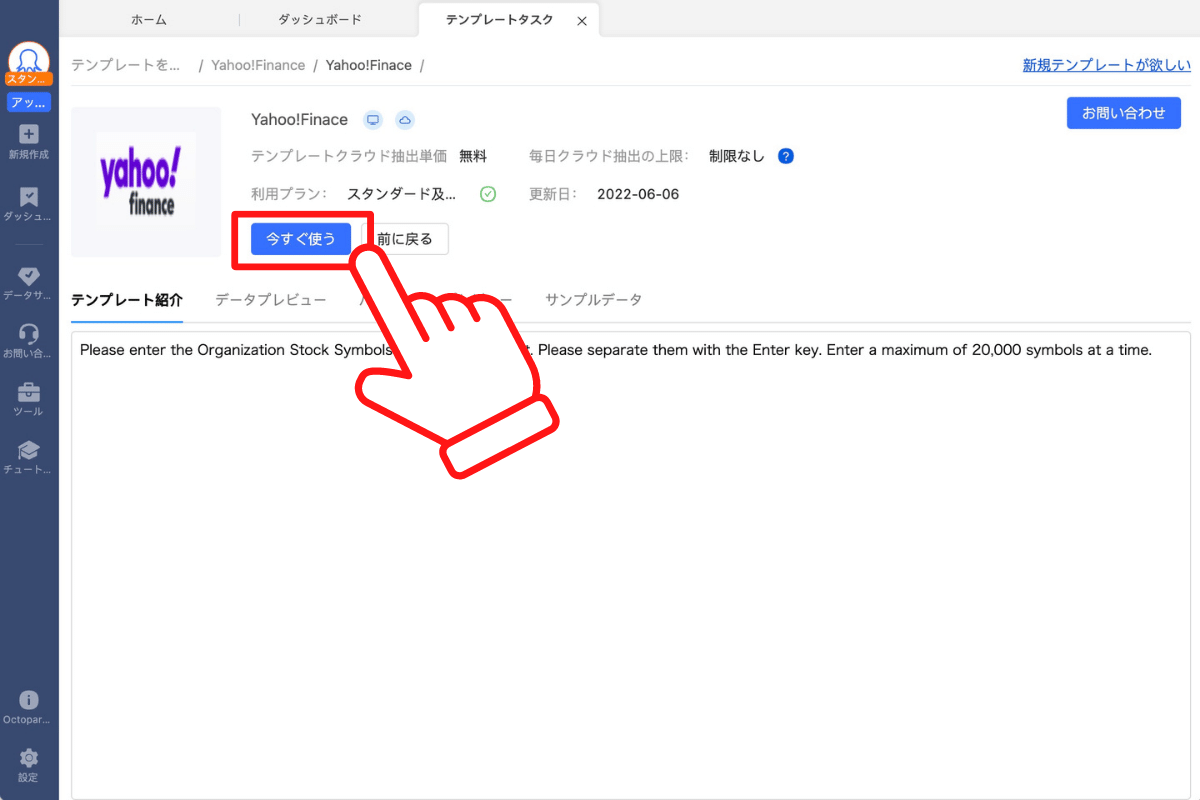
Task: Click the green checkmark beside 利用プラン
Action: click(x=488, y=194)
